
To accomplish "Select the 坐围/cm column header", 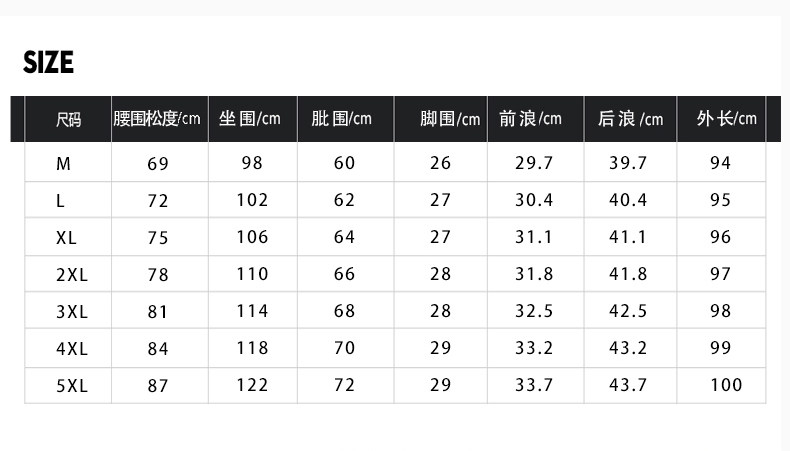I will [250, 119].
